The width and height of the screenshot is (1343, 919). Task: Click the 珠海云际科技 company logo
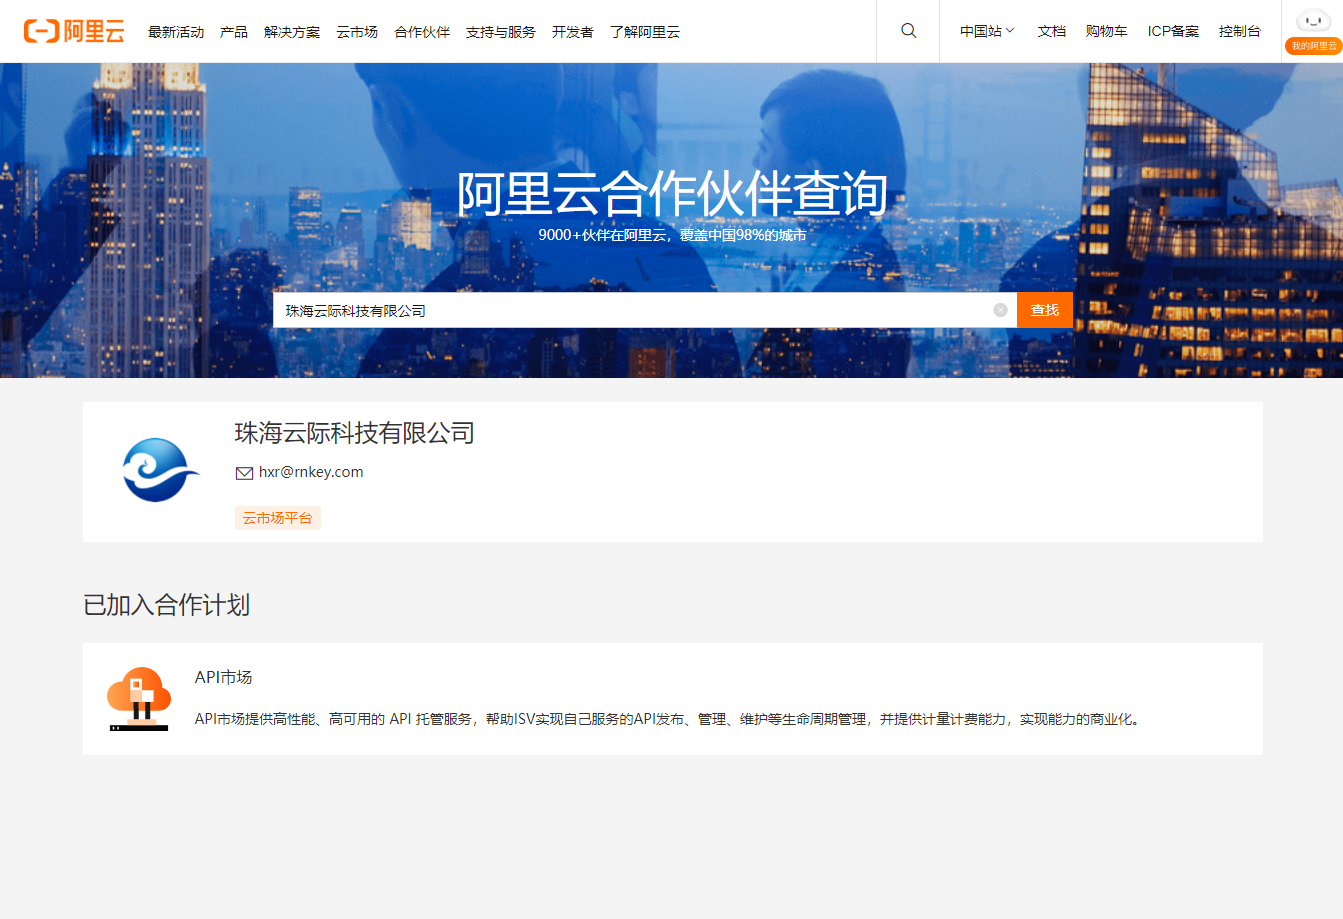click(x=159, y=470)
